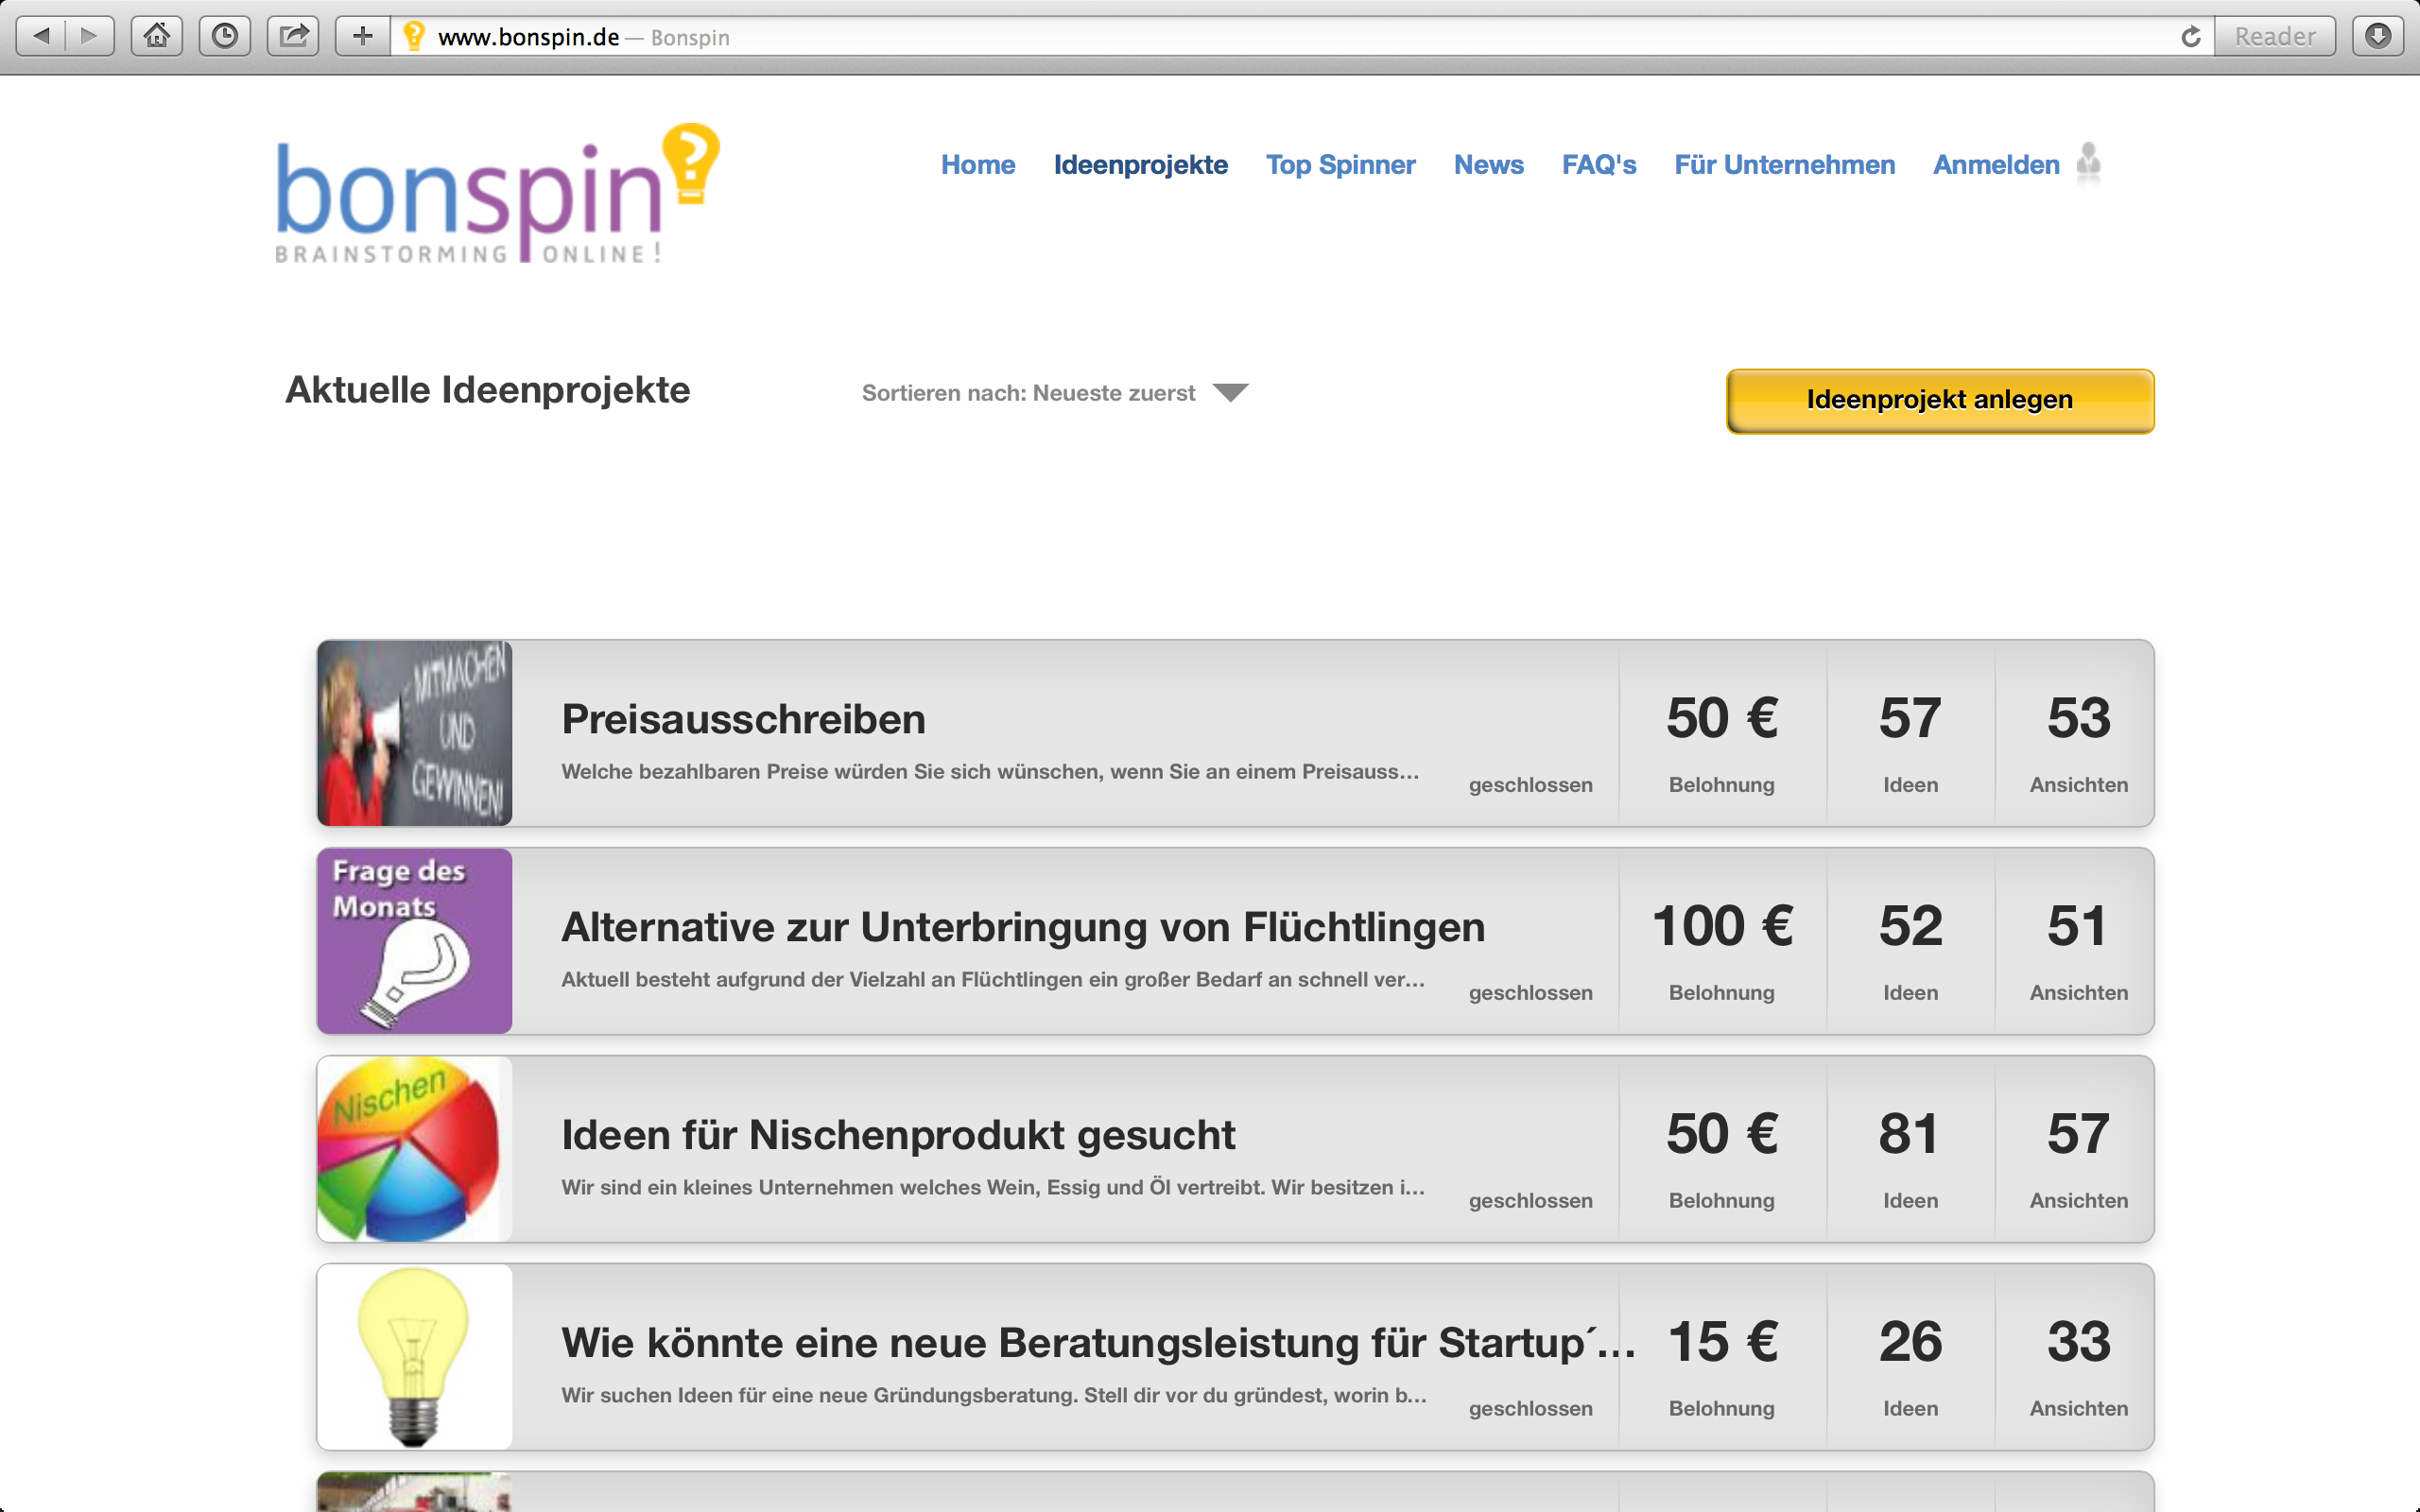Image resolution: width=2420 pixels, height=1512 pixels.
Task: Open the Preisausschreiben project title
Action: coord(743,719)
